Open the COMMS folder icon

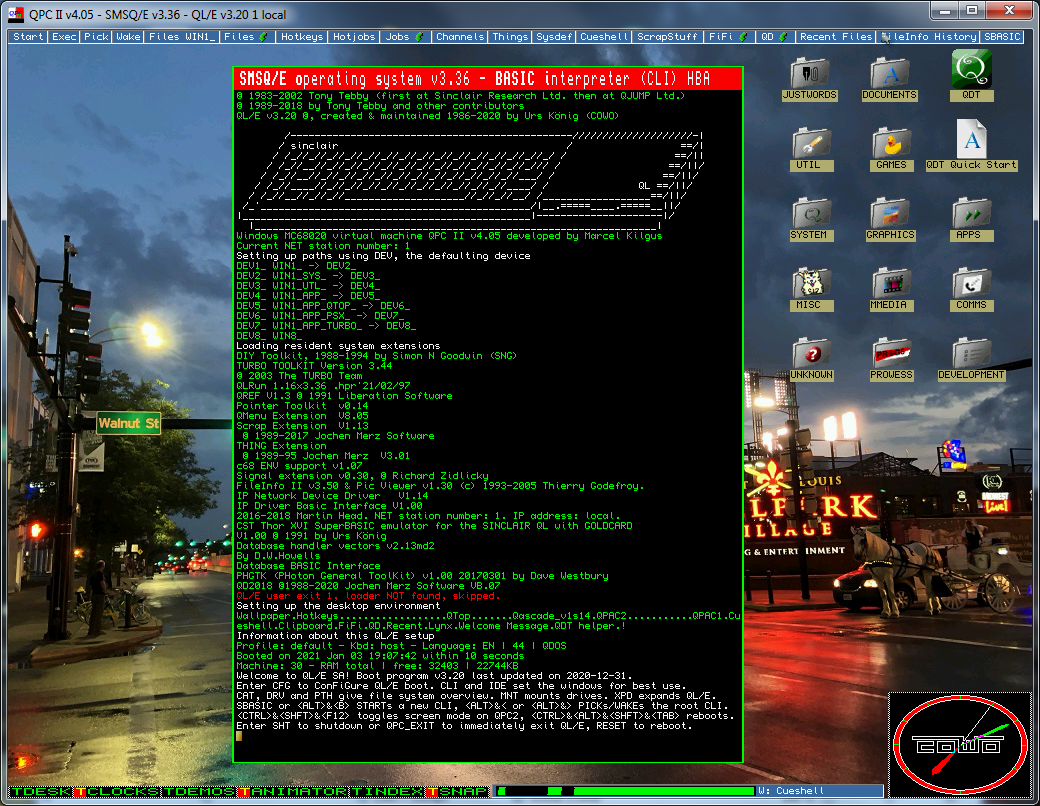tap(972, 289)
